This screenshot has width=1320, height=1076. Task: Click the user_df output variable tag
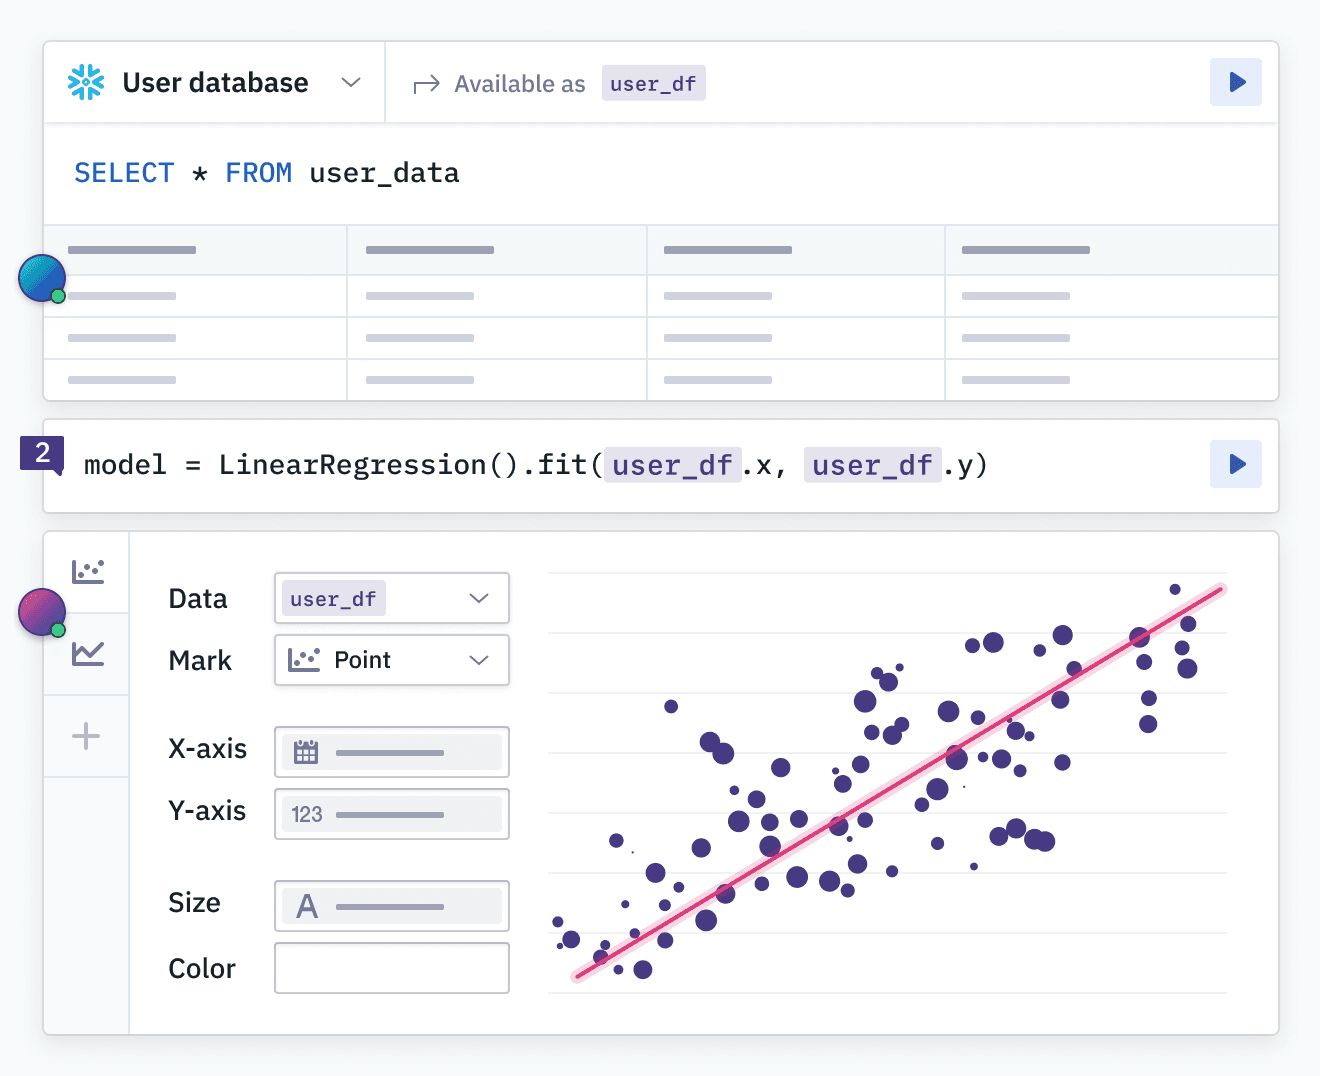click(x=653, y=84)
